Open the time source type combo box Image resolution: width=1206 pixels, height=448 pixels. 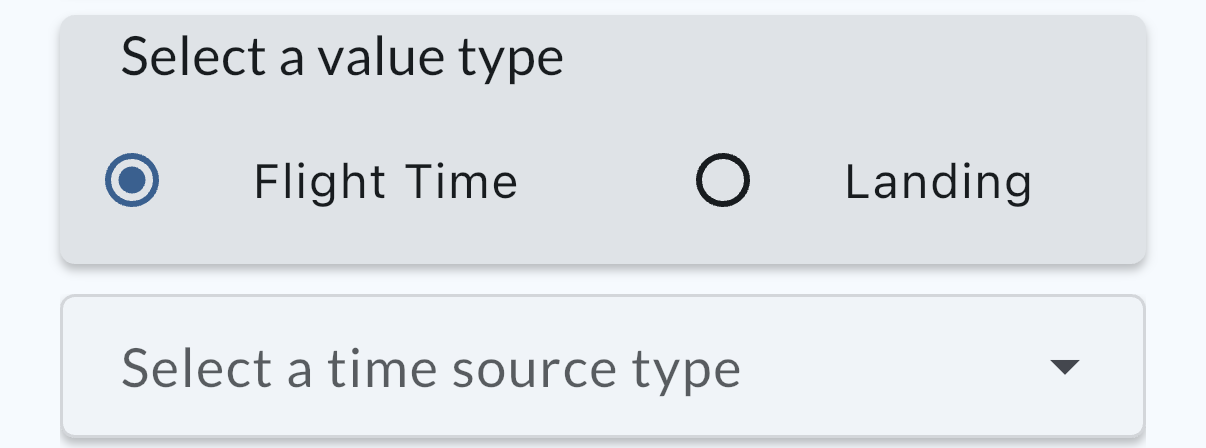602,367
